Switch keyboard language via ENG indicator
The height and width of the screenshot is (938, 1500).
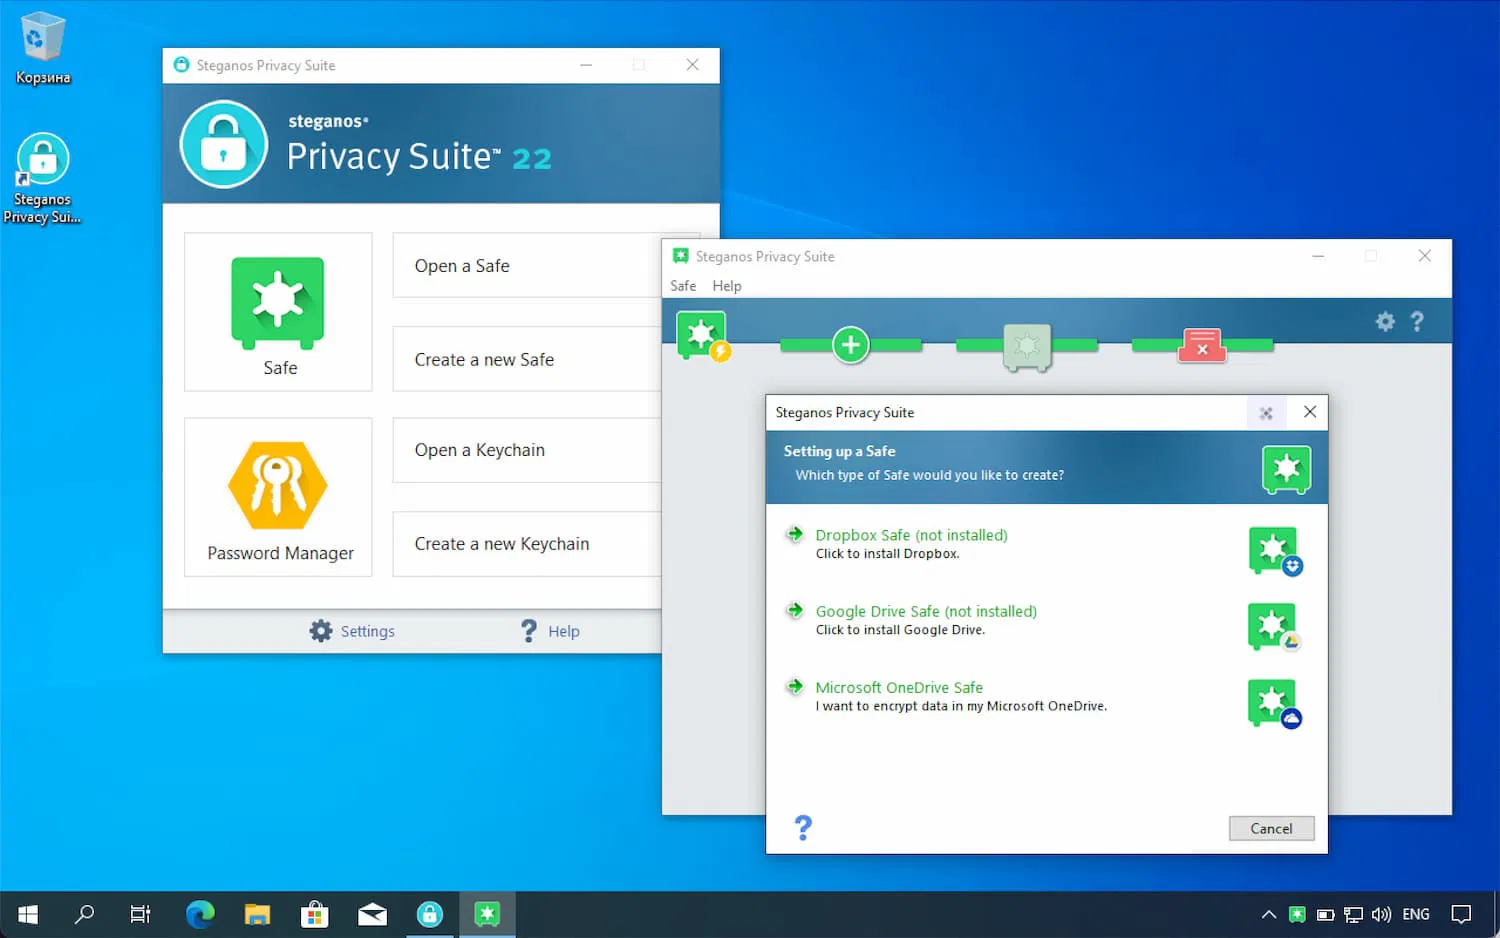[1415, 914]
